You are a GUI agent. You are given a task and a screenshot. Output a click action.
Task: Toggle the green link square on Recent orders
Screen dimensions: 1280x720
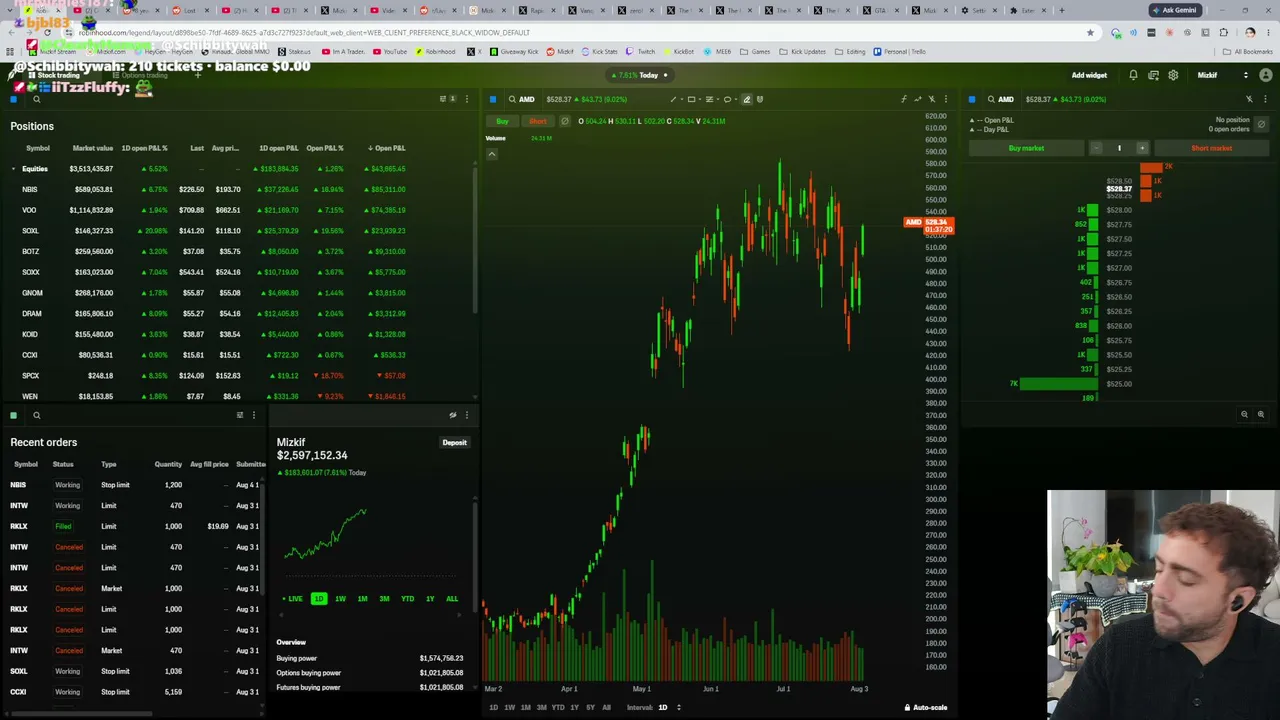tap(14, 415)
